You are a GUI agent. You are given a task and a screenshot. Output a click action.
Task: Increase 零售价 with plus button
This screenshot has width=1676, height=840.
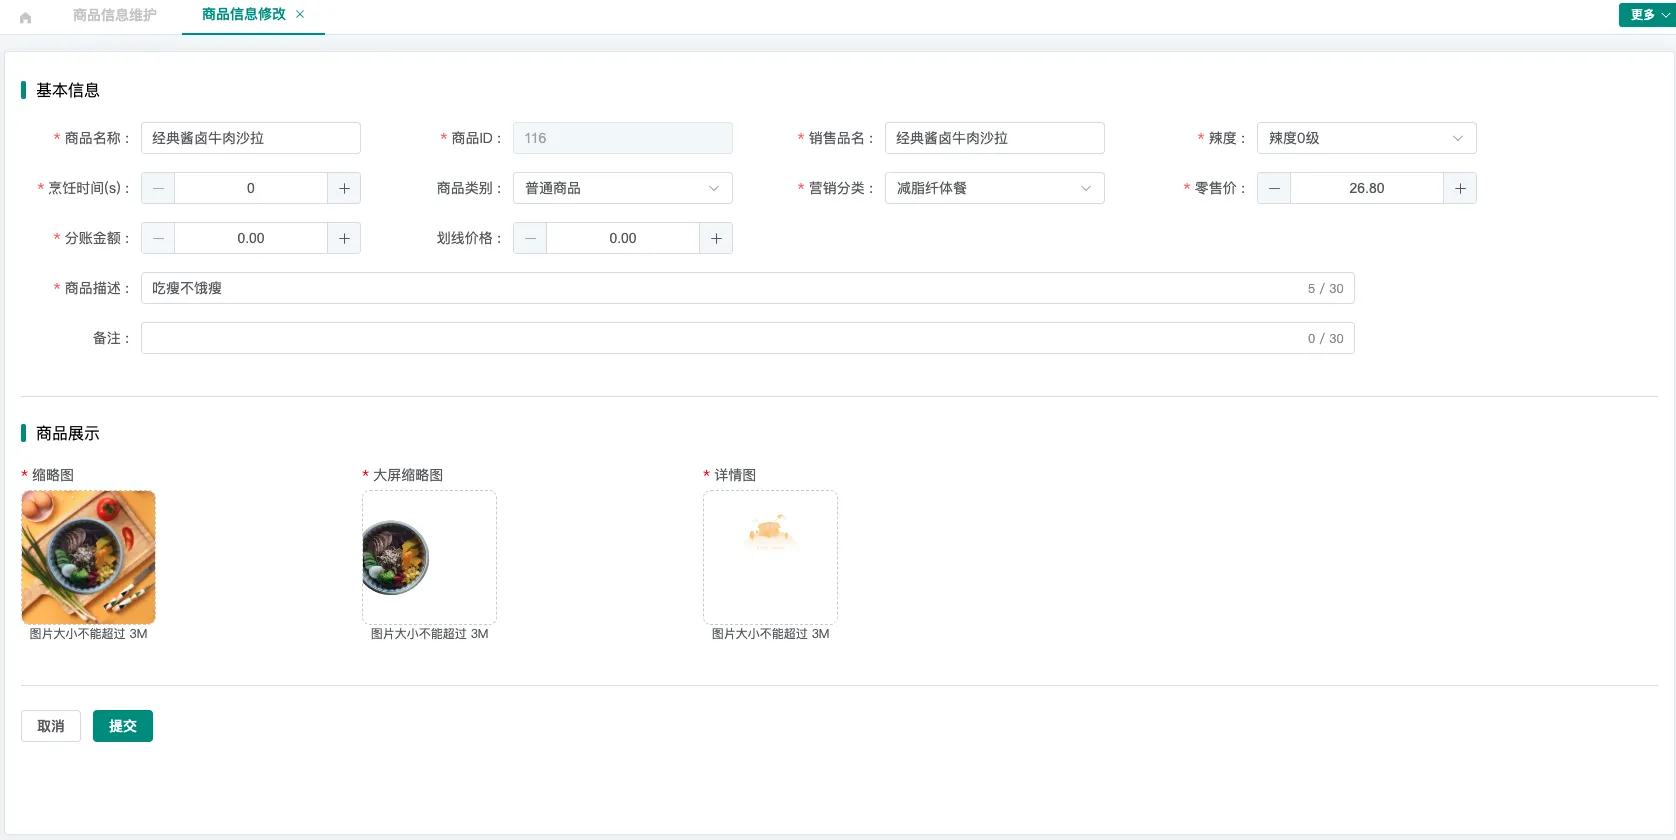click(x=1460, y=188)
